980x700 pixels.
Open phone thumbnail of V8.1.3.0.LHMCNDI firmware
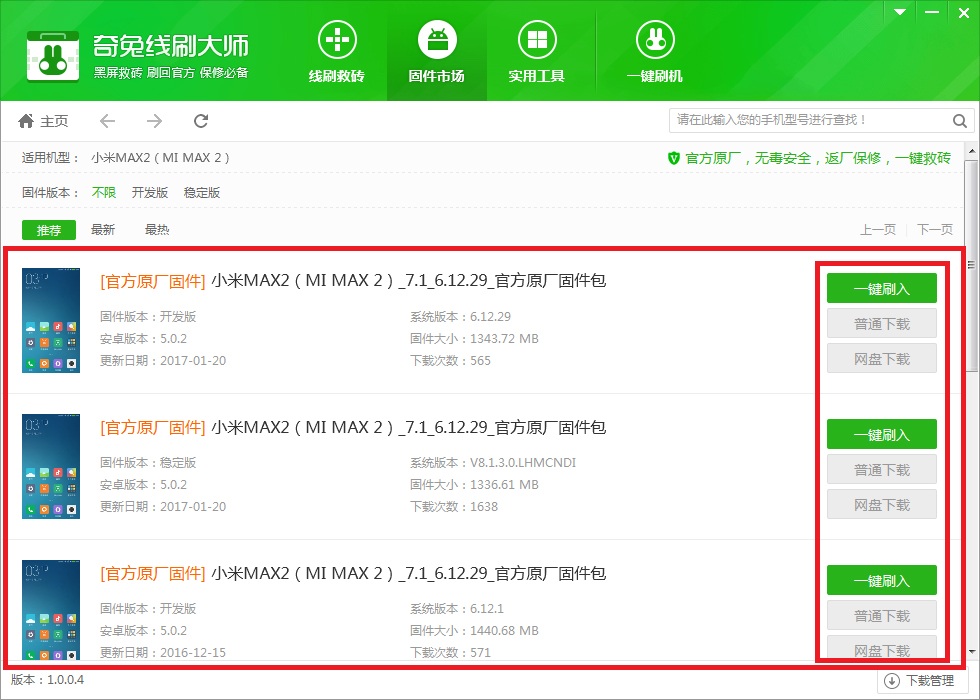pos(51,466)
